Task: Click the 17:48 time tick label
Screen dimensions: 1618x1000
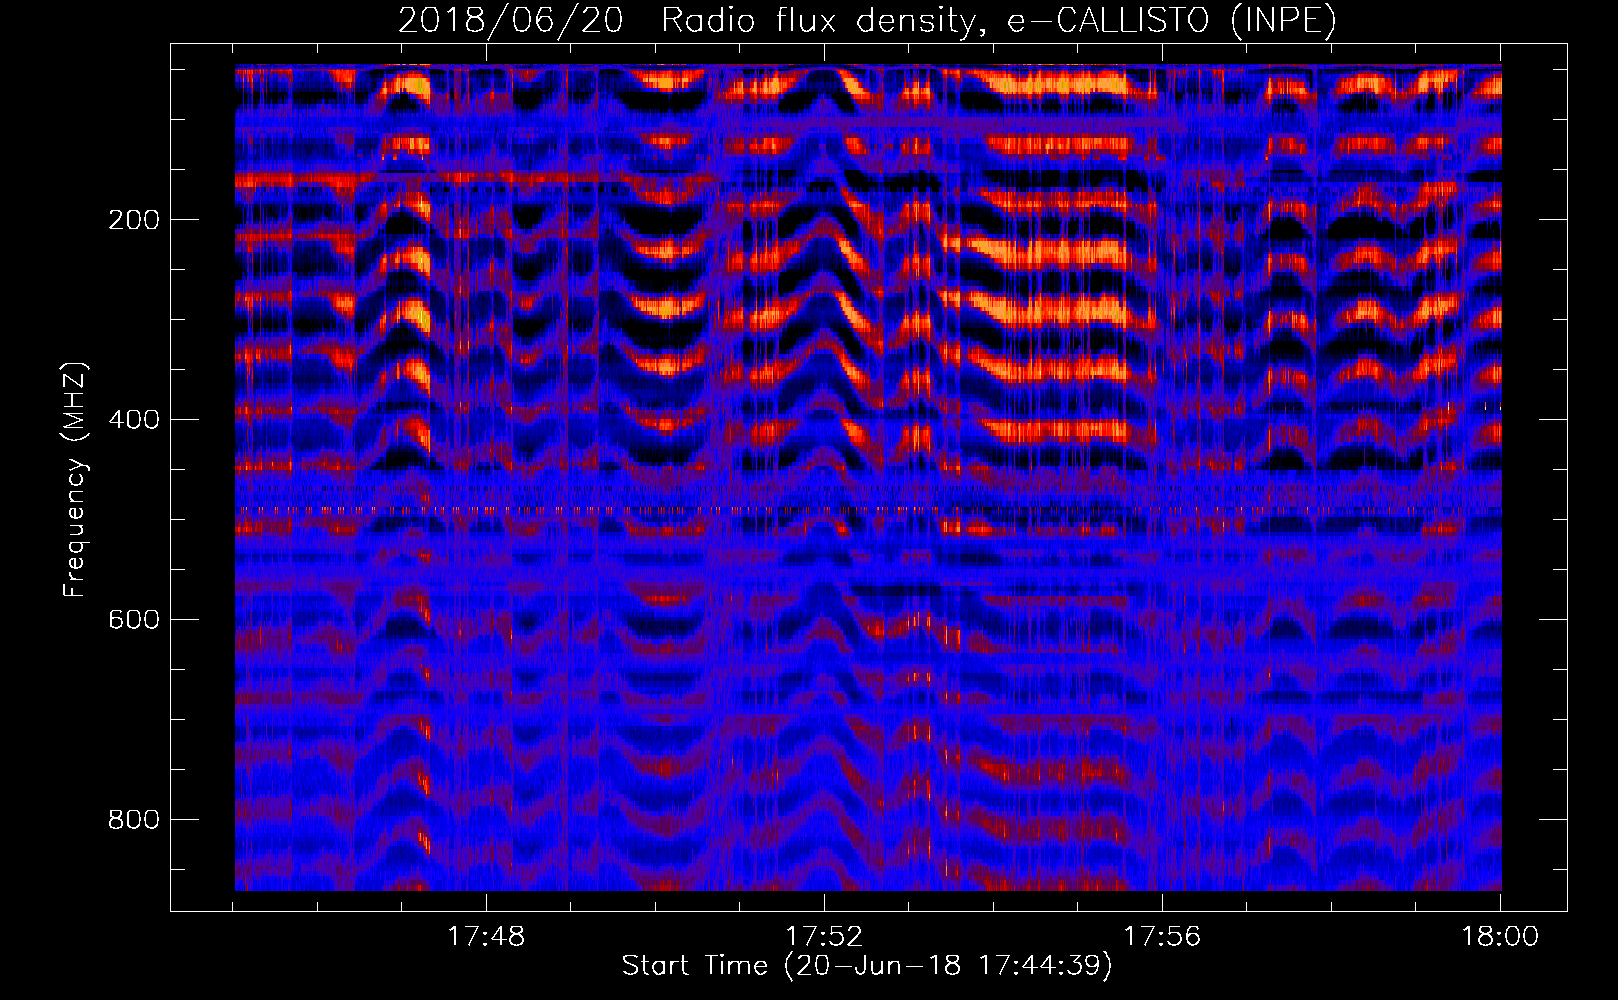Action: pos(486,937)
